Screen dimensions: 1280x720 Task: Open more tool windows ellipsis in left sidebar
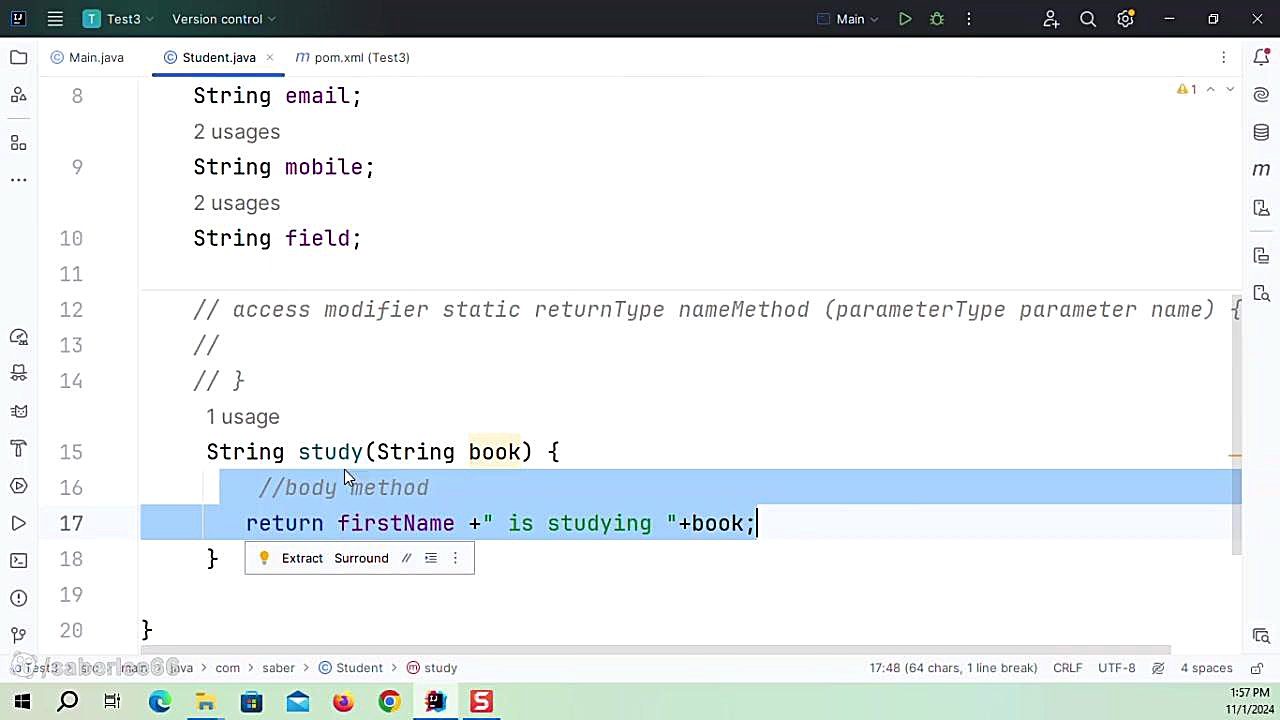(x=18, y=180)
